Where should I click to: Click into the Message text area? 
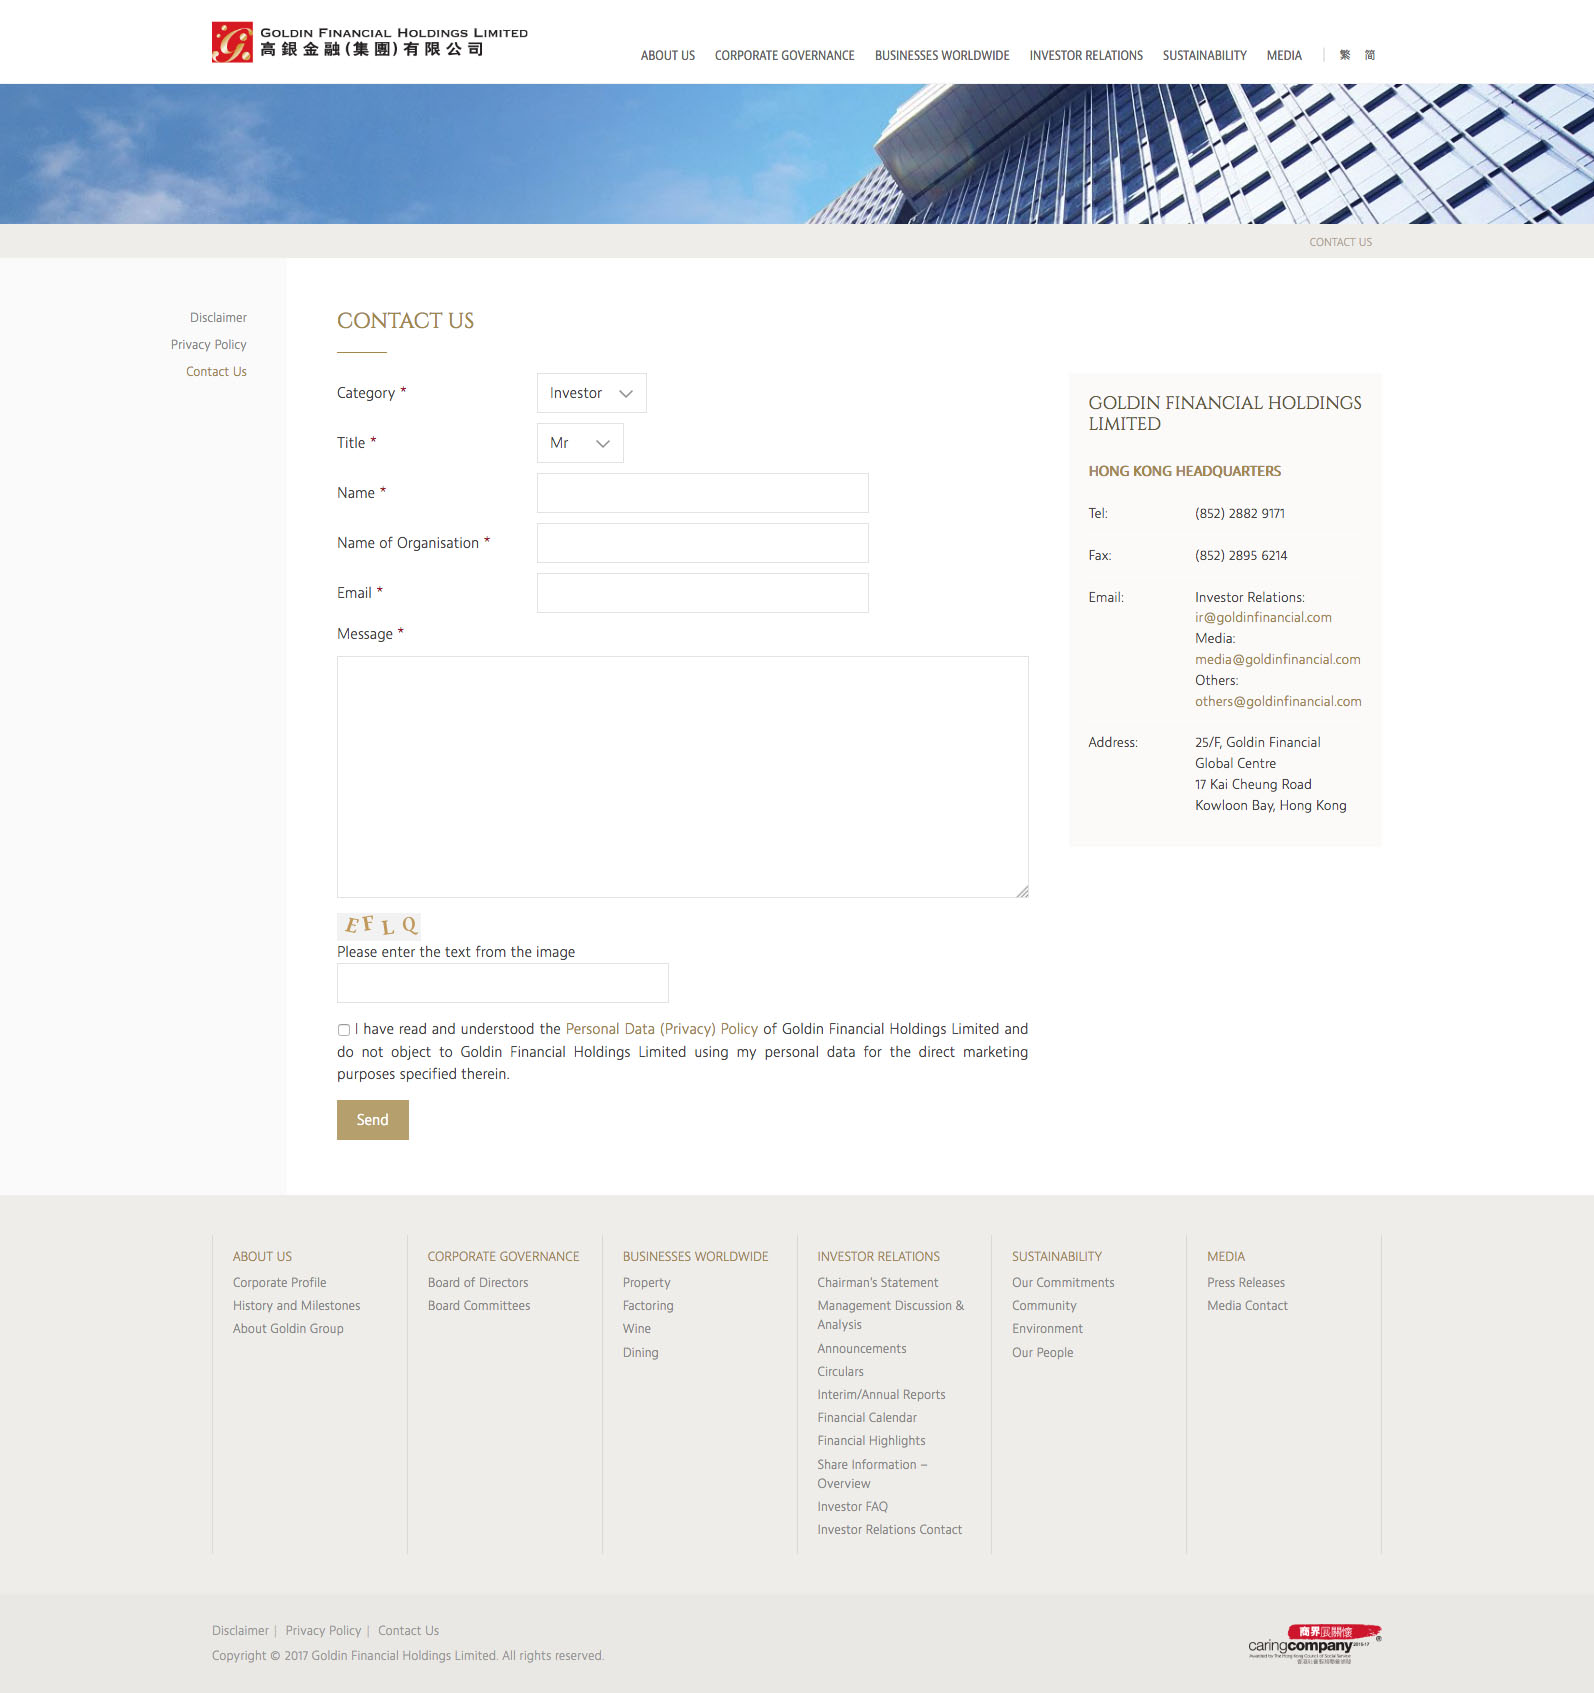click(x=683, y=777)
